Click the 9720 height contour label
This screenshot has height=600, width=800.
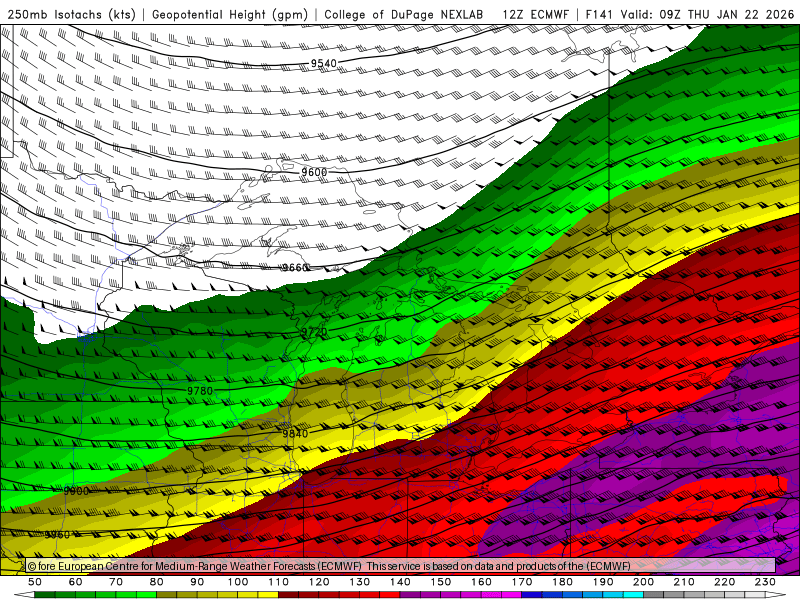[314, 332]
